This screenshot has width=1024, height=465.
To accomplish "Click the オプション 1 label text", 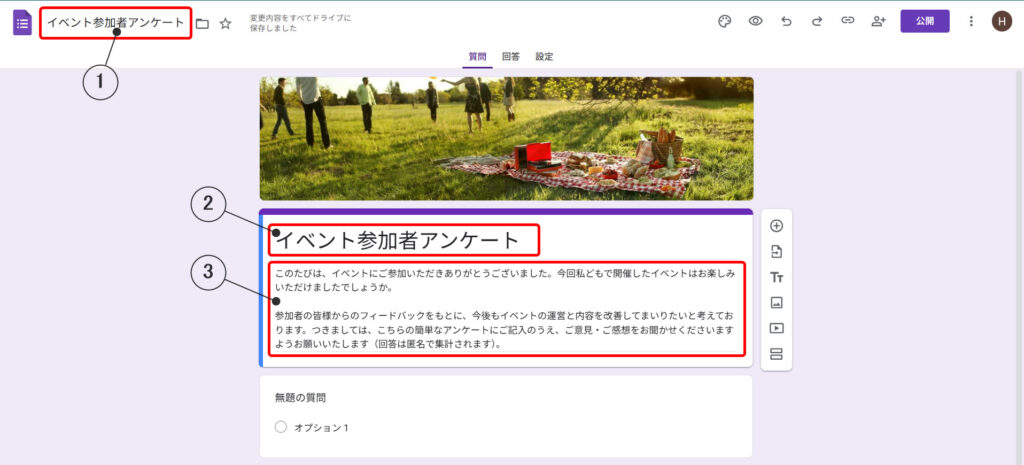I will [321, 428].
